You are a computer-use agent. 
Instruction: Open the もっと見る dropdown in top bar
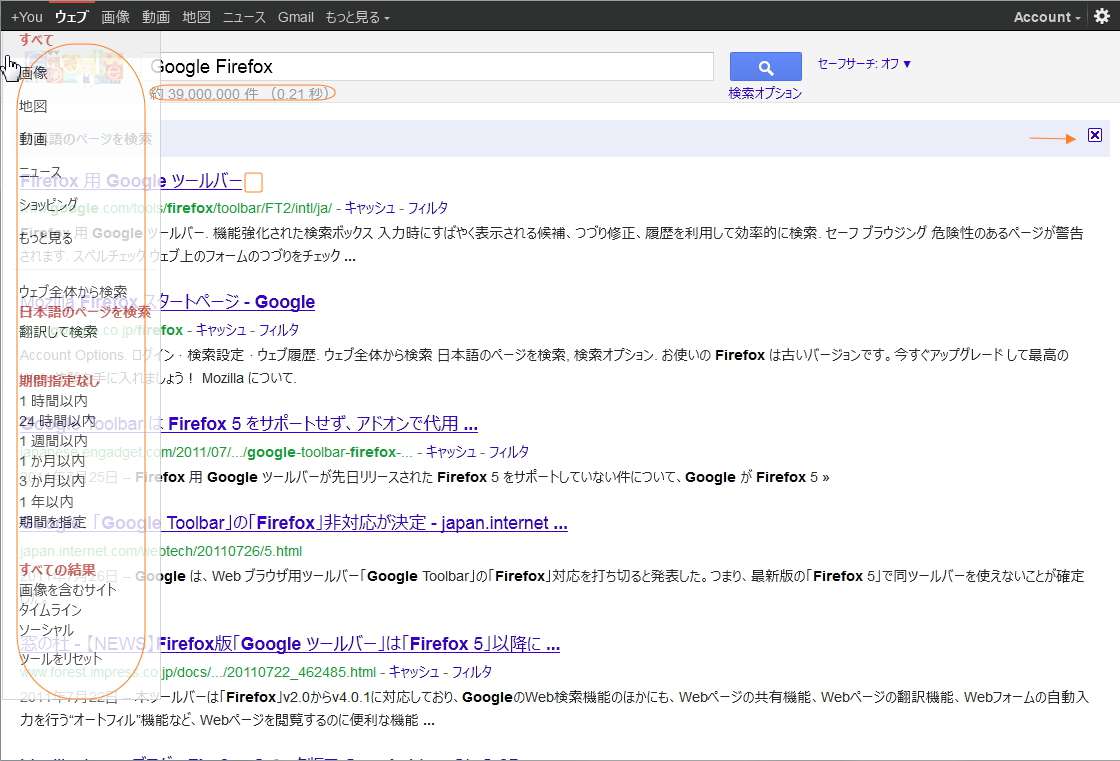(x=357, y=17)
